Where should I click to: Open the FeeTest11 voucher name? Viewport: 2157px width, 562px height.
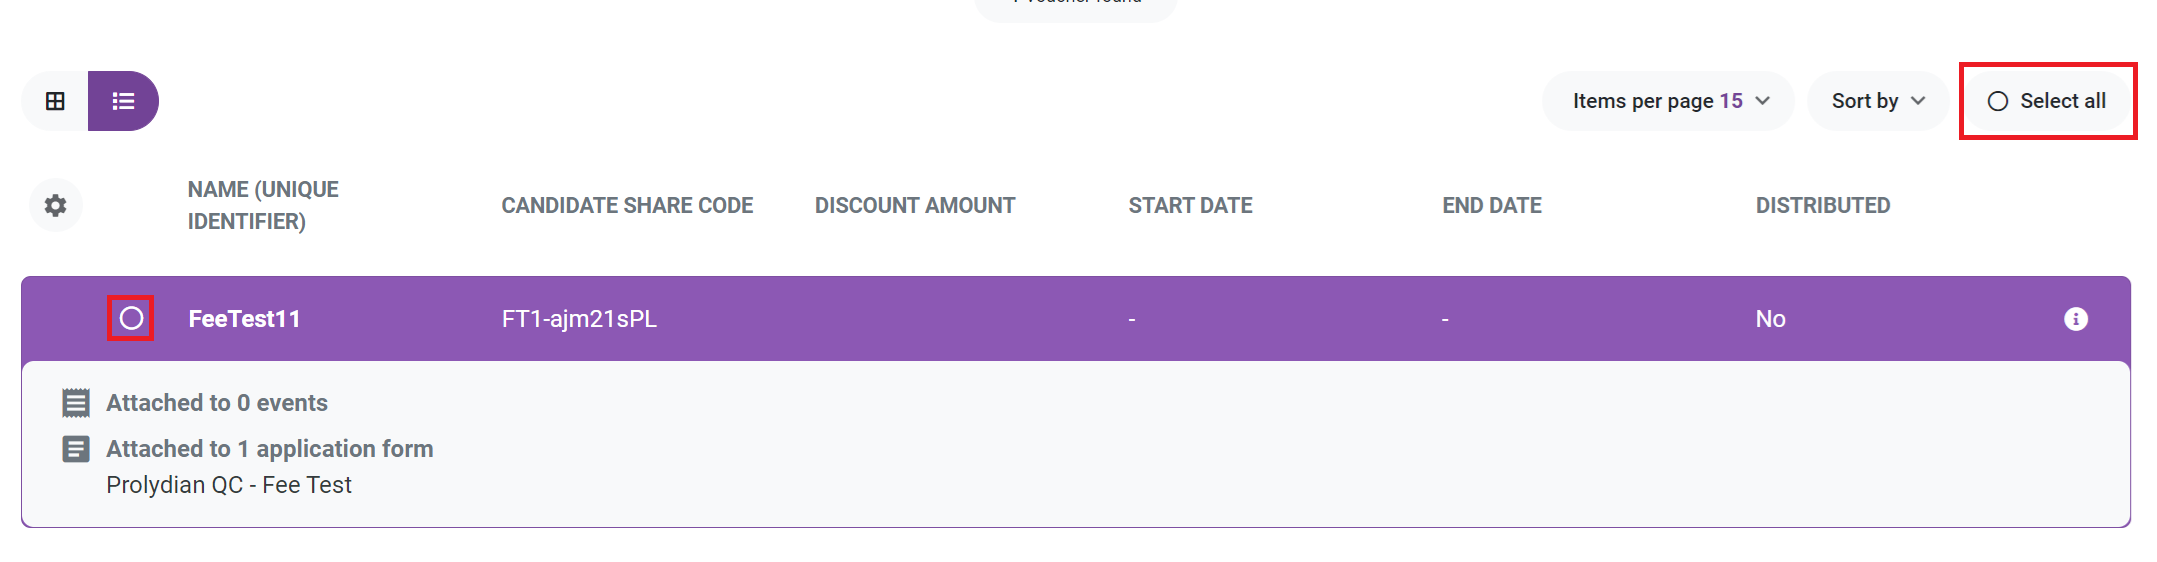[x=244, y=319]
